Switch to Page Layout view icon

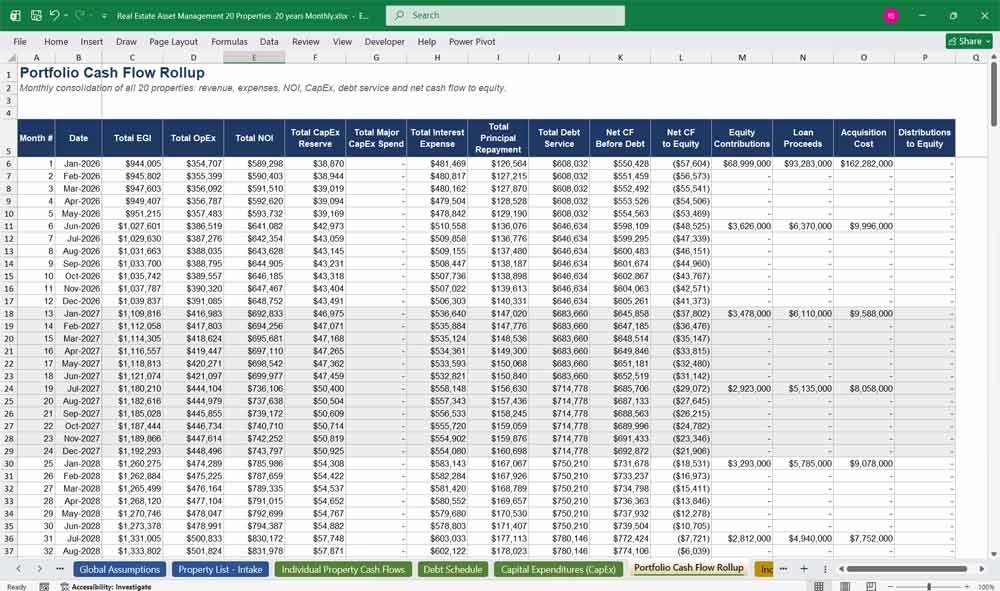(845, 586)
